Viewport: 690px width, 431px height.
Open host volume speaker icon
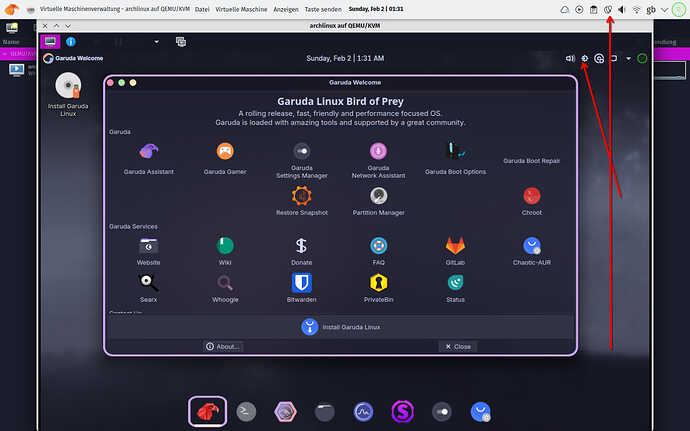[622, 9]
